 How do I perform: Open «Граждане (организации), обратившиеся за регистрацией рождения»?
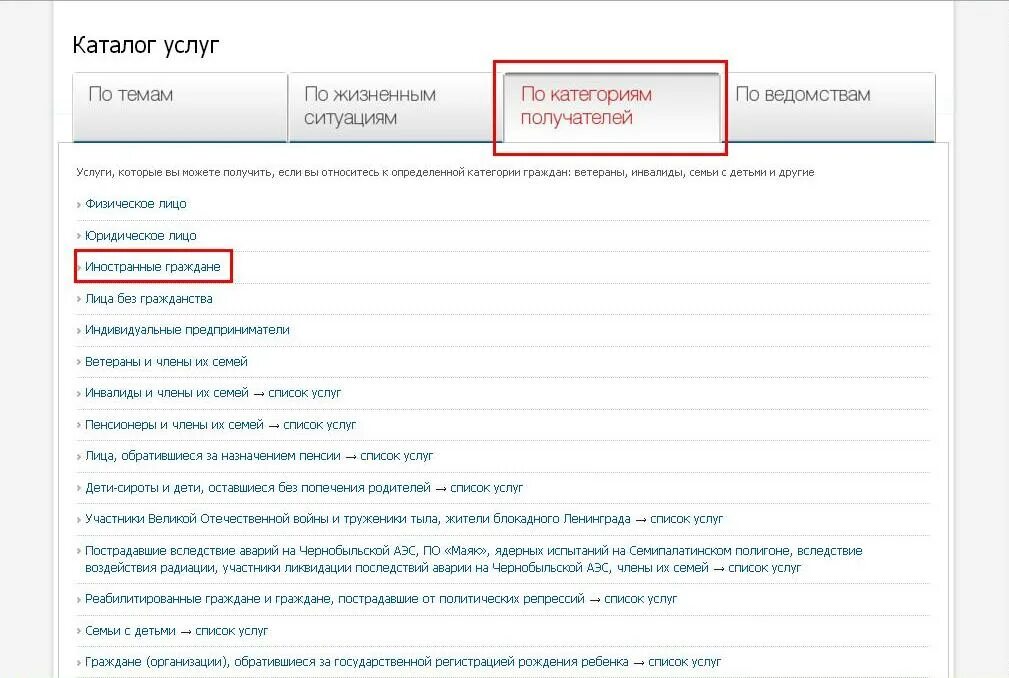(356, 661)
